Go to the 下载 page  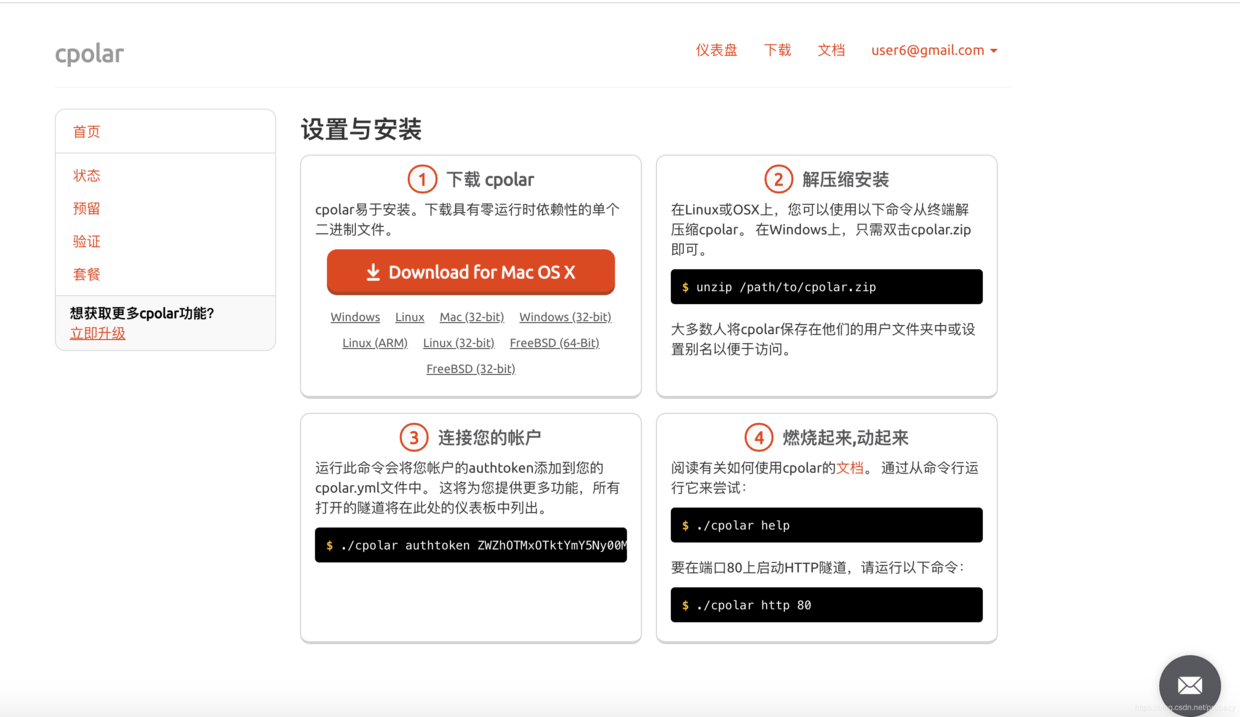click(777, 50)
